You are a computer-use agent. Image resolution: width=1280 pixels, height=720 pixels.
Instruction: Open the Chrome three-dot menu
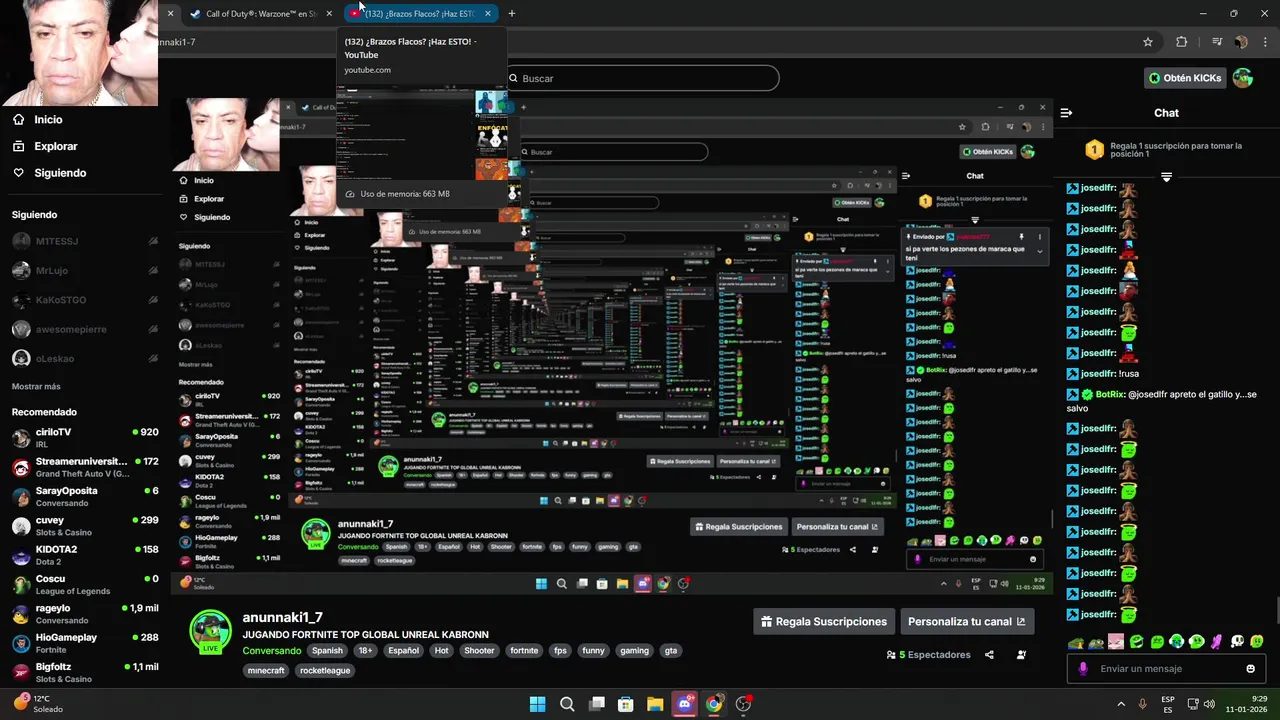[1265, 42]
